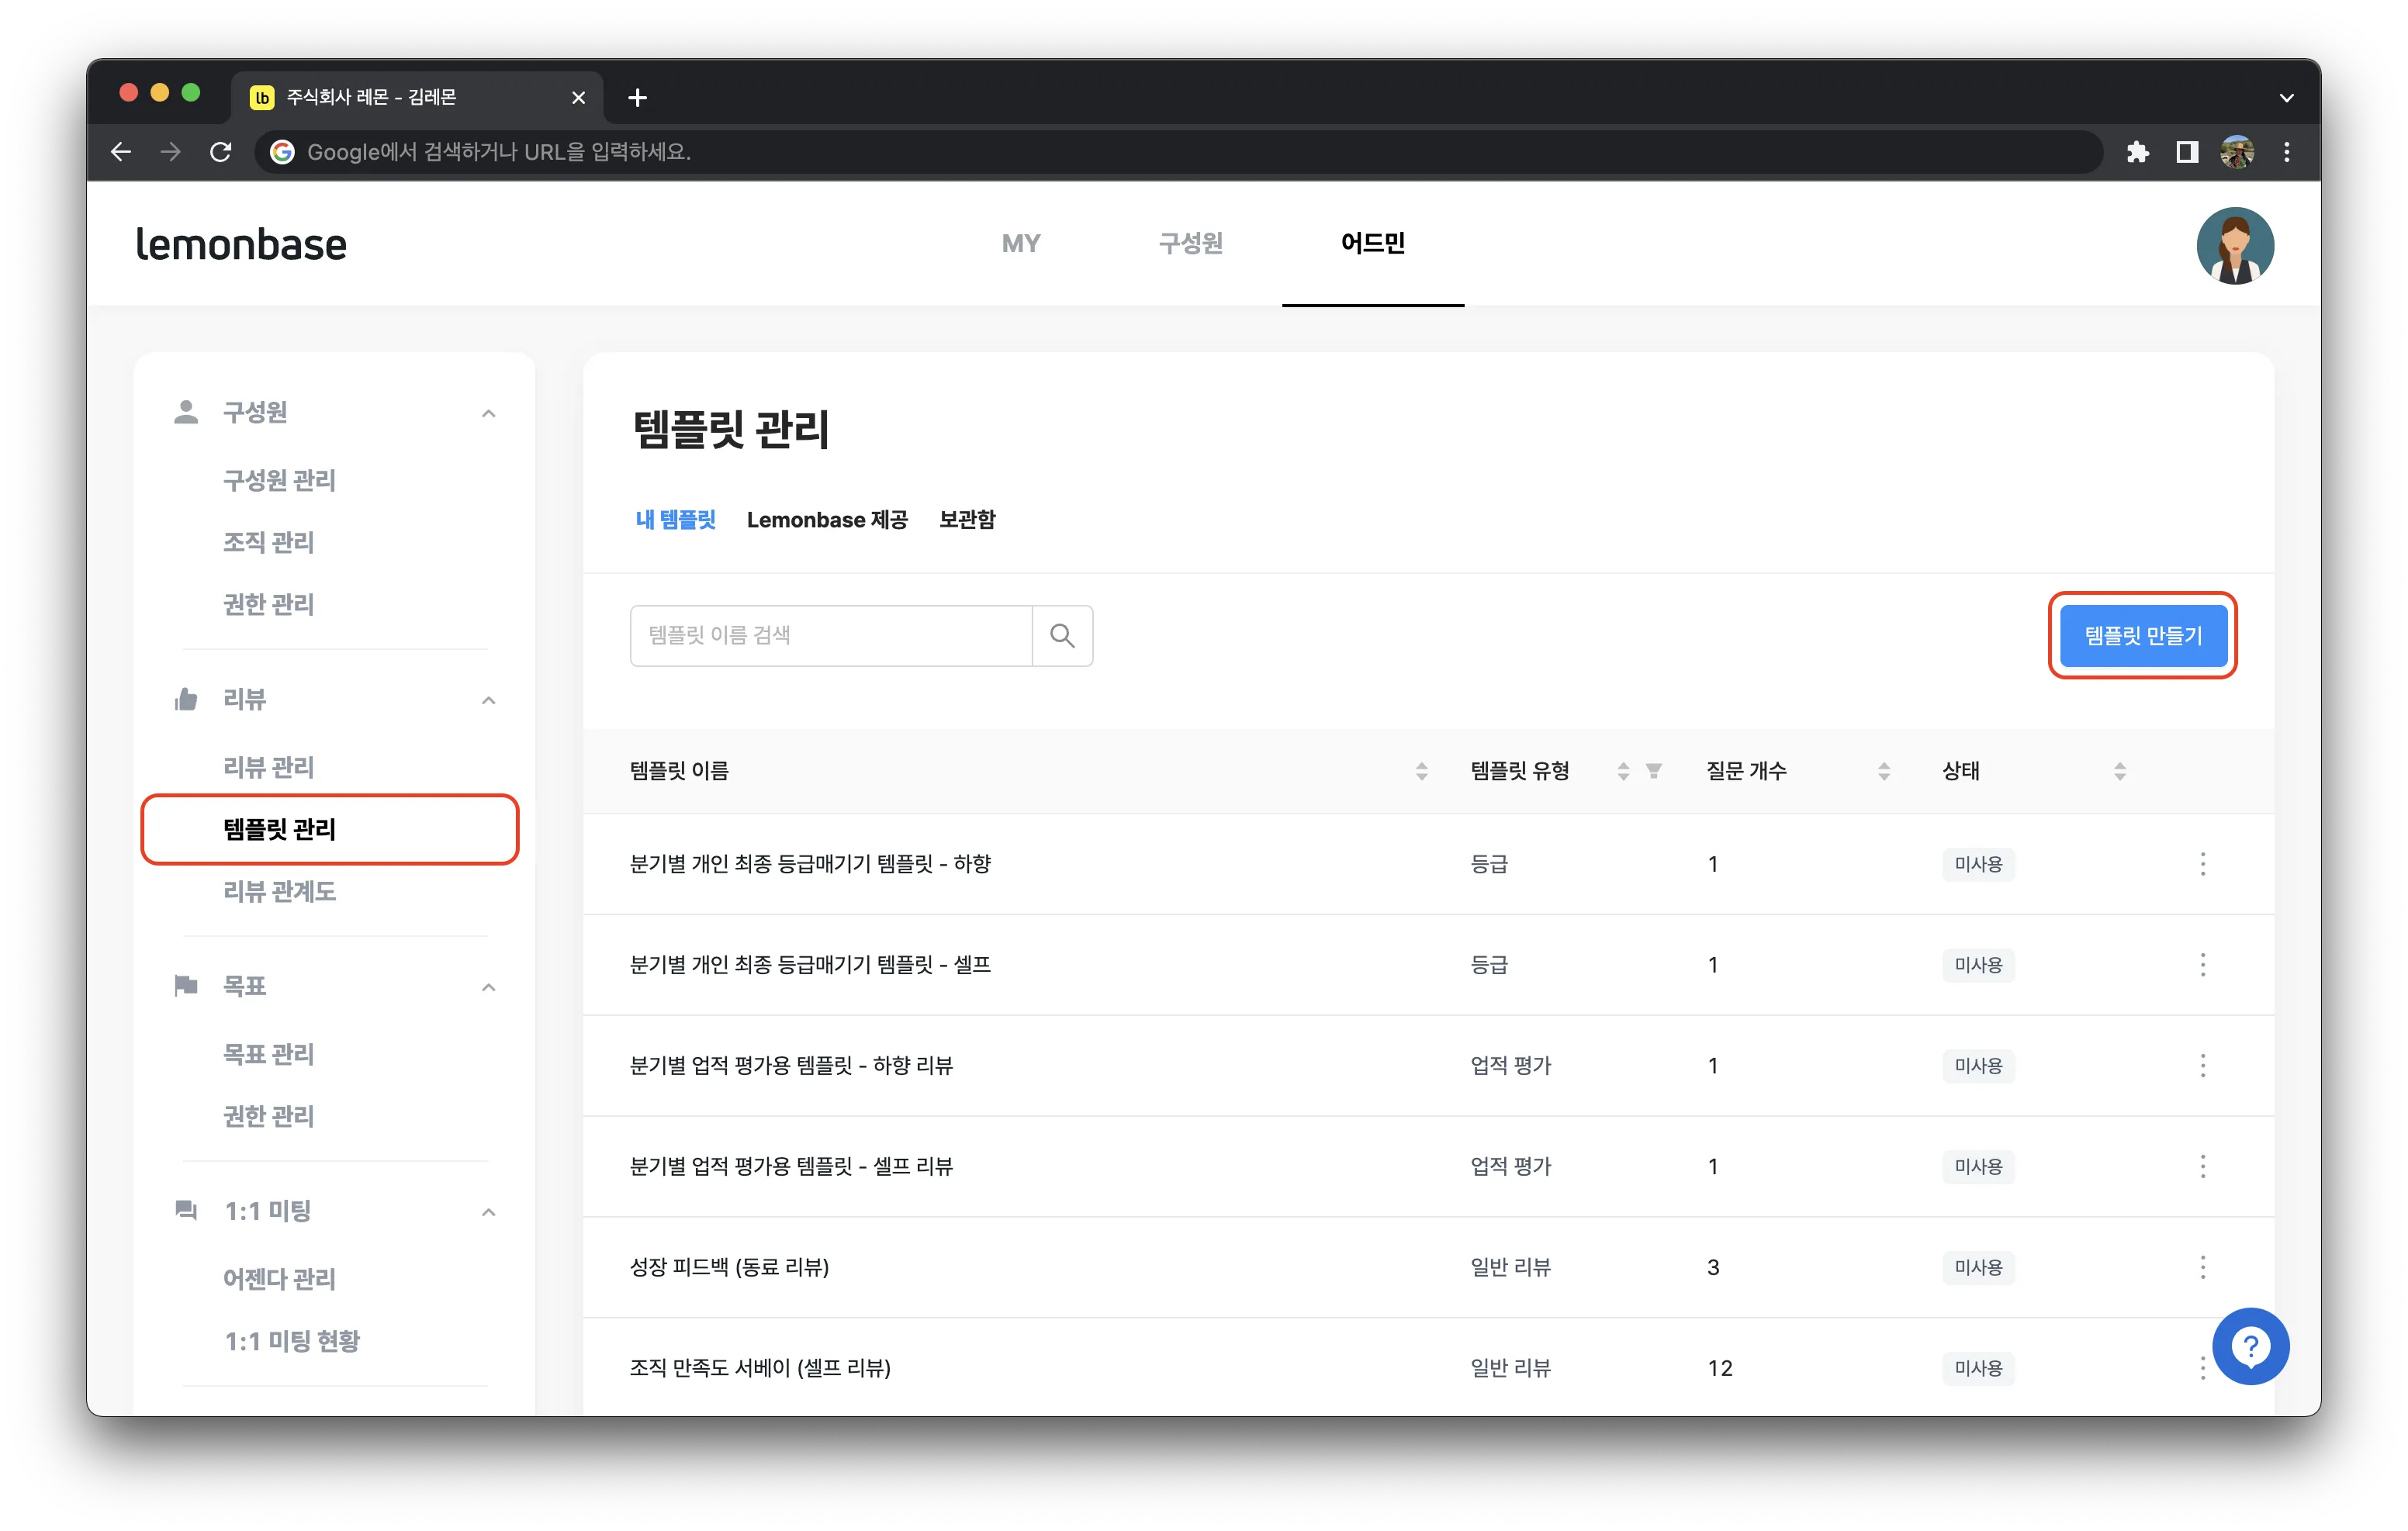Image resolution: width=2408 pixels, height=1531 pixels.
Task: Toggle the browser side panel icon
Action: coord(2187,152)
